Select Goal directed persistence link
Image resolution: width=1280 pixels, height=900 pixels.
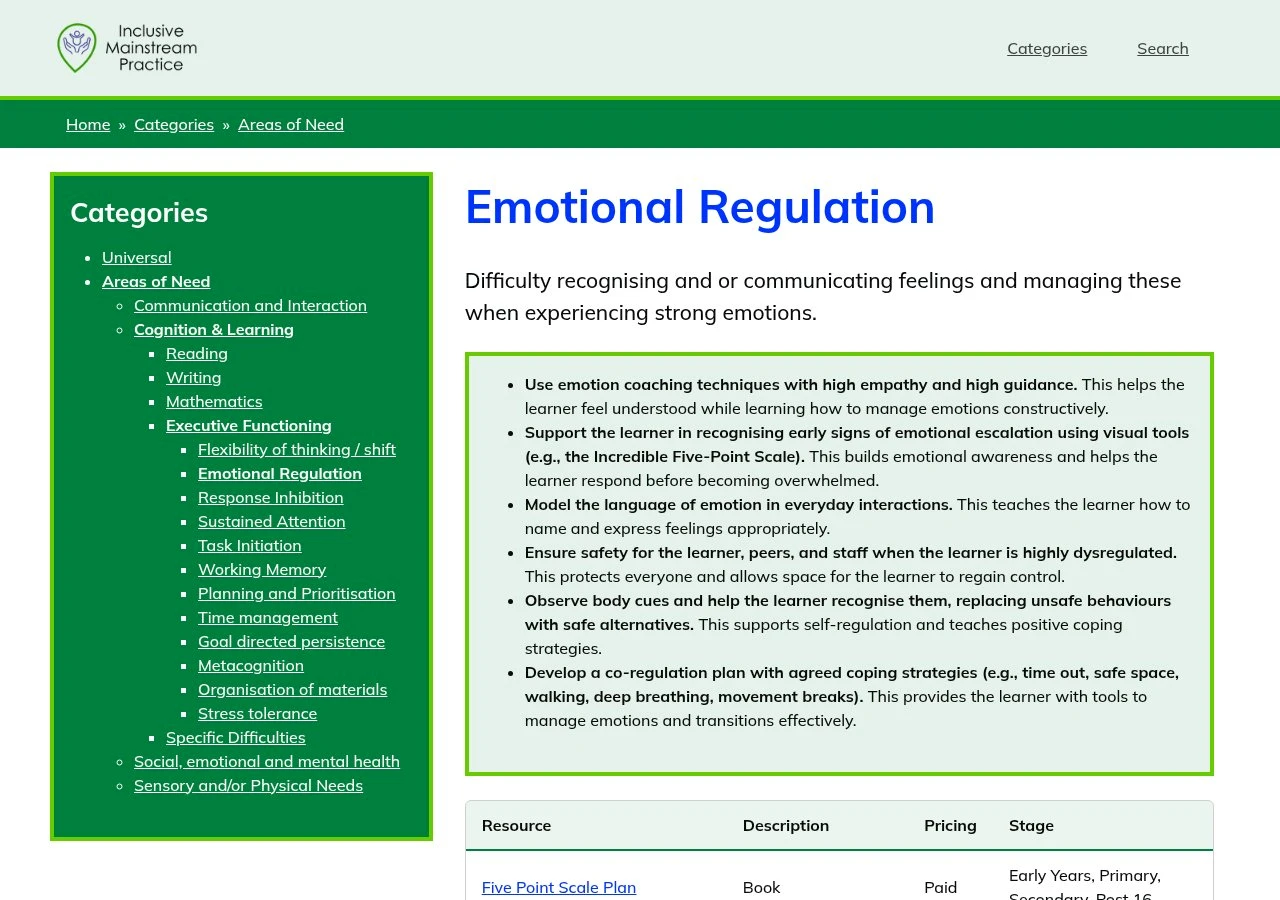tap(291, 641)
